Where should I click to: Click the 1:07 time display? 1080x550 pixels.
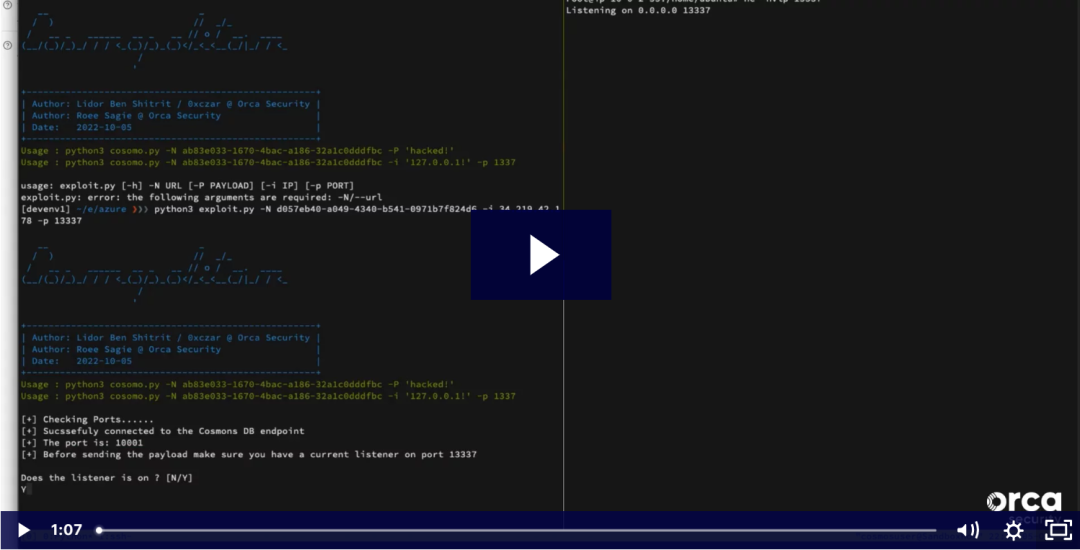coord(66,530)
